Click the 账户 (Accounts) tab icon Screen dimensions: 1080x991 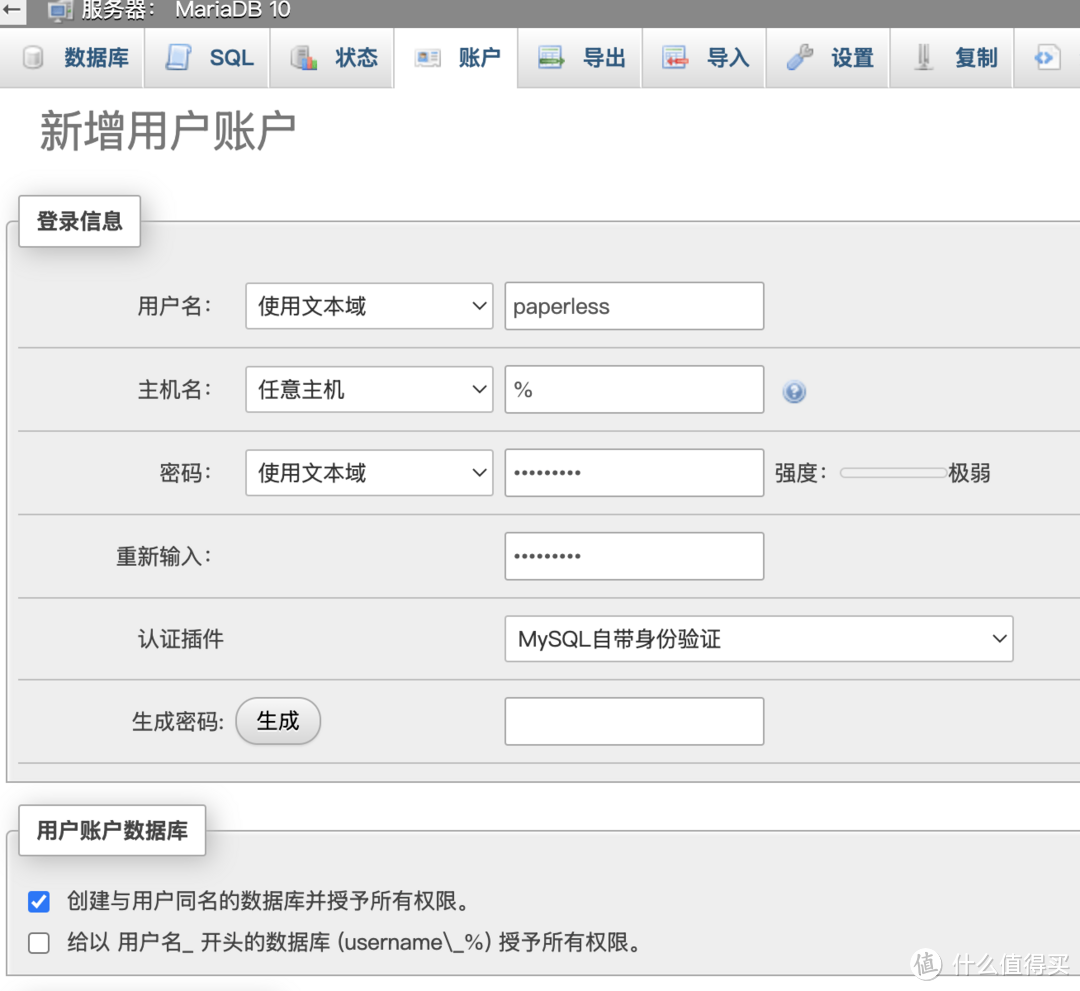point(428,57)
